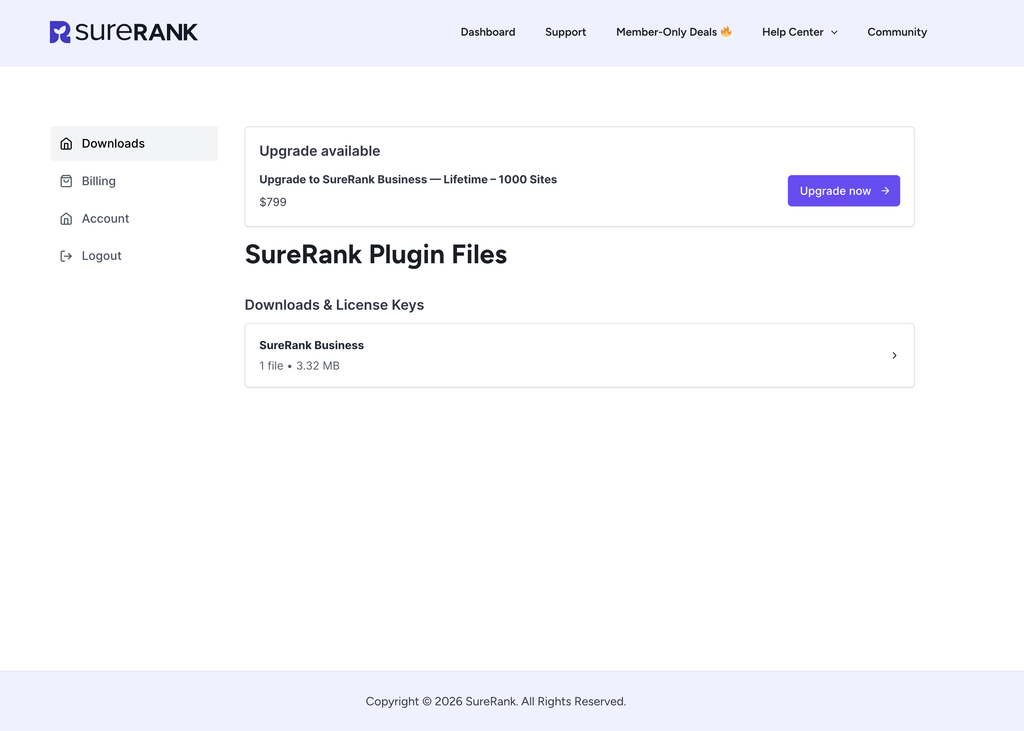The height and width of the screenshot is (731, 1024).
Task: Open Member-Only Deals in the top navigation
Action: point(674,32)
